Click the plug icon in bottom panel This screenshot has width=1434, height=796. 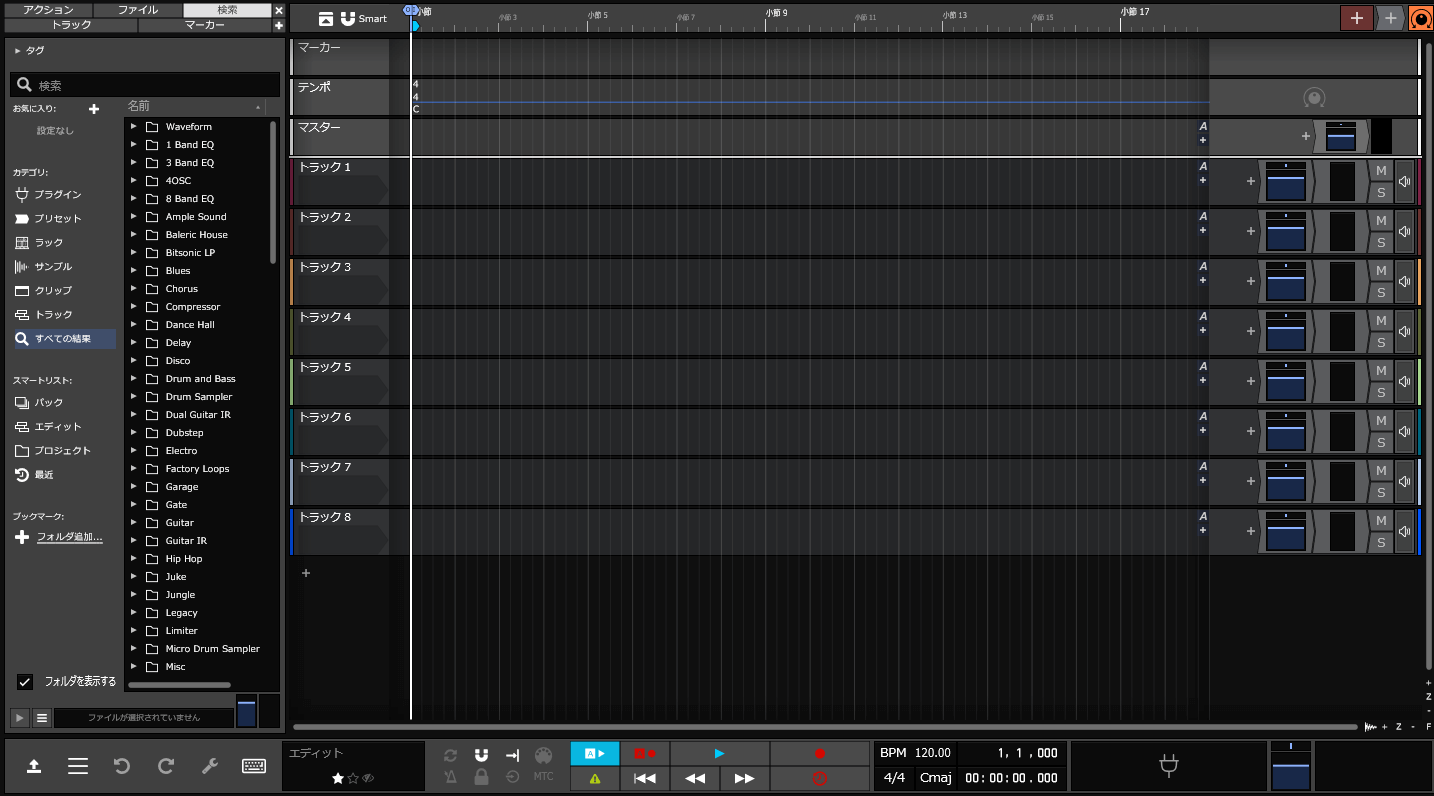[1167, 766]
